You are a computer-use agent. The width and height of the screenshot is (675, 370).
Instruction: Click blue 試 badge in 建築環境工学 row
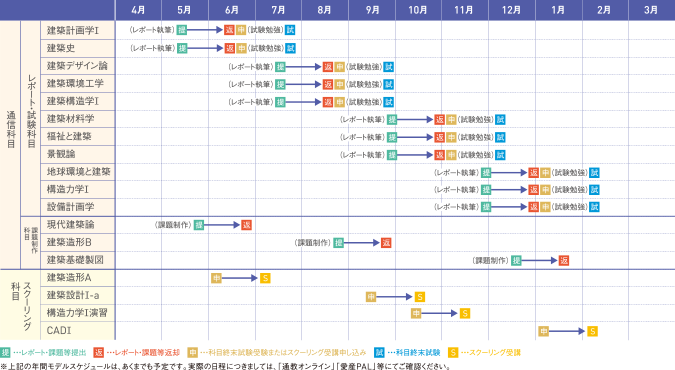point(389,84)
